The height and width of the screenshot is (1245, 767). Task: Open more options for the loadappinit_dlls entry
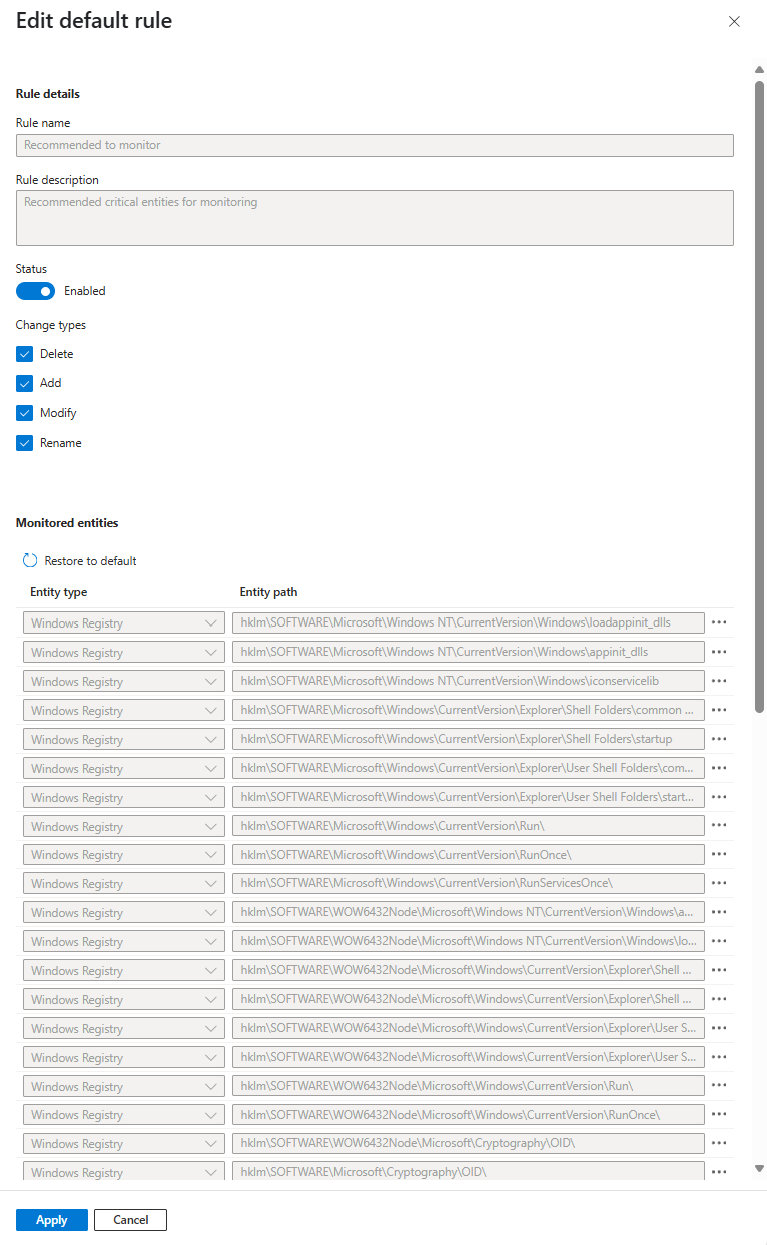[718, 622]
